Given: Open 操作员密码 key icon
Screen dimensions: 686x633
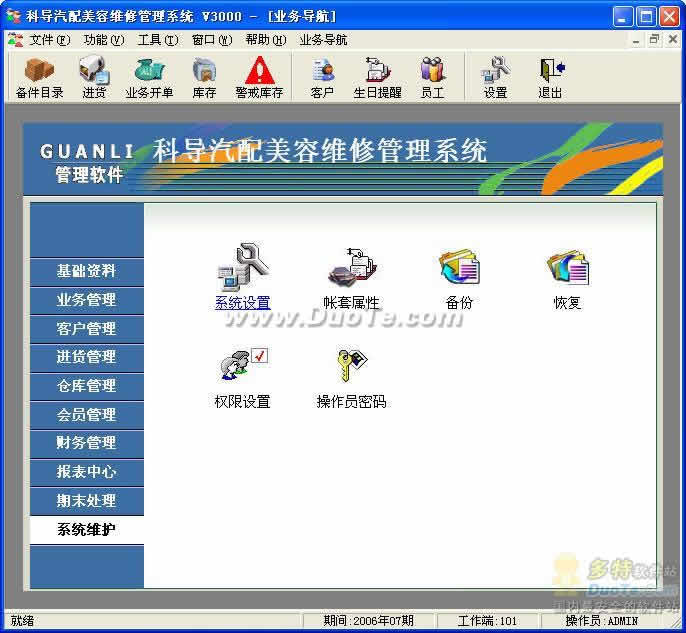Looking at the screenshot, I should point(351,377).
